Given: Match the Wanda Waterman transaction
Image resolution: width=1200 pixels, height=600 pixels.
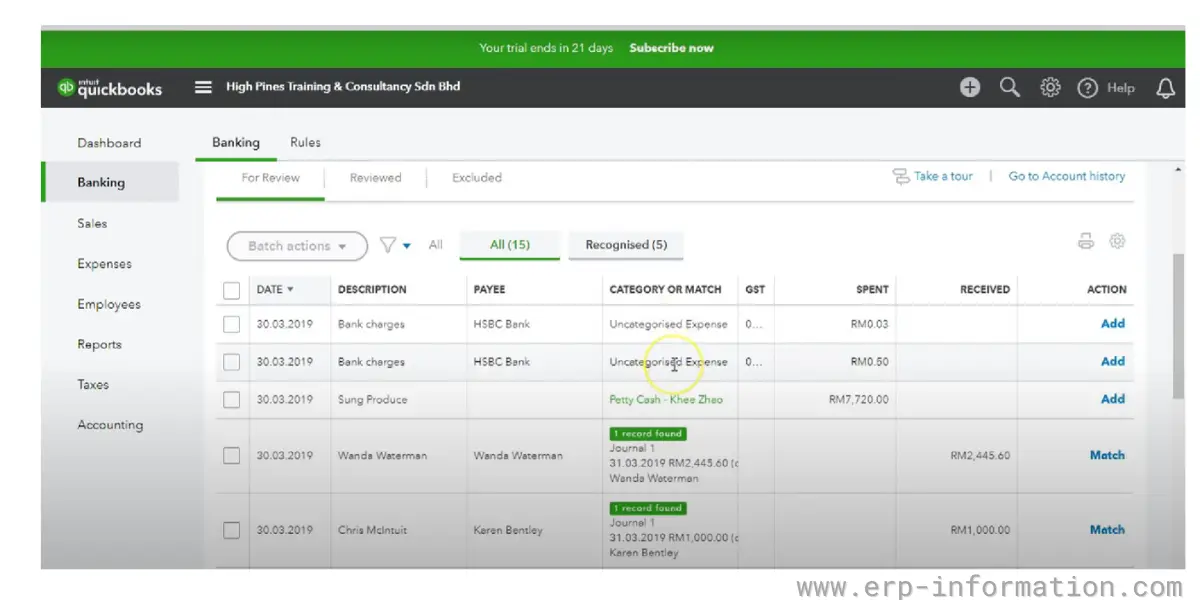Looking at the screenshot, I should click(x=1107, y=455).
